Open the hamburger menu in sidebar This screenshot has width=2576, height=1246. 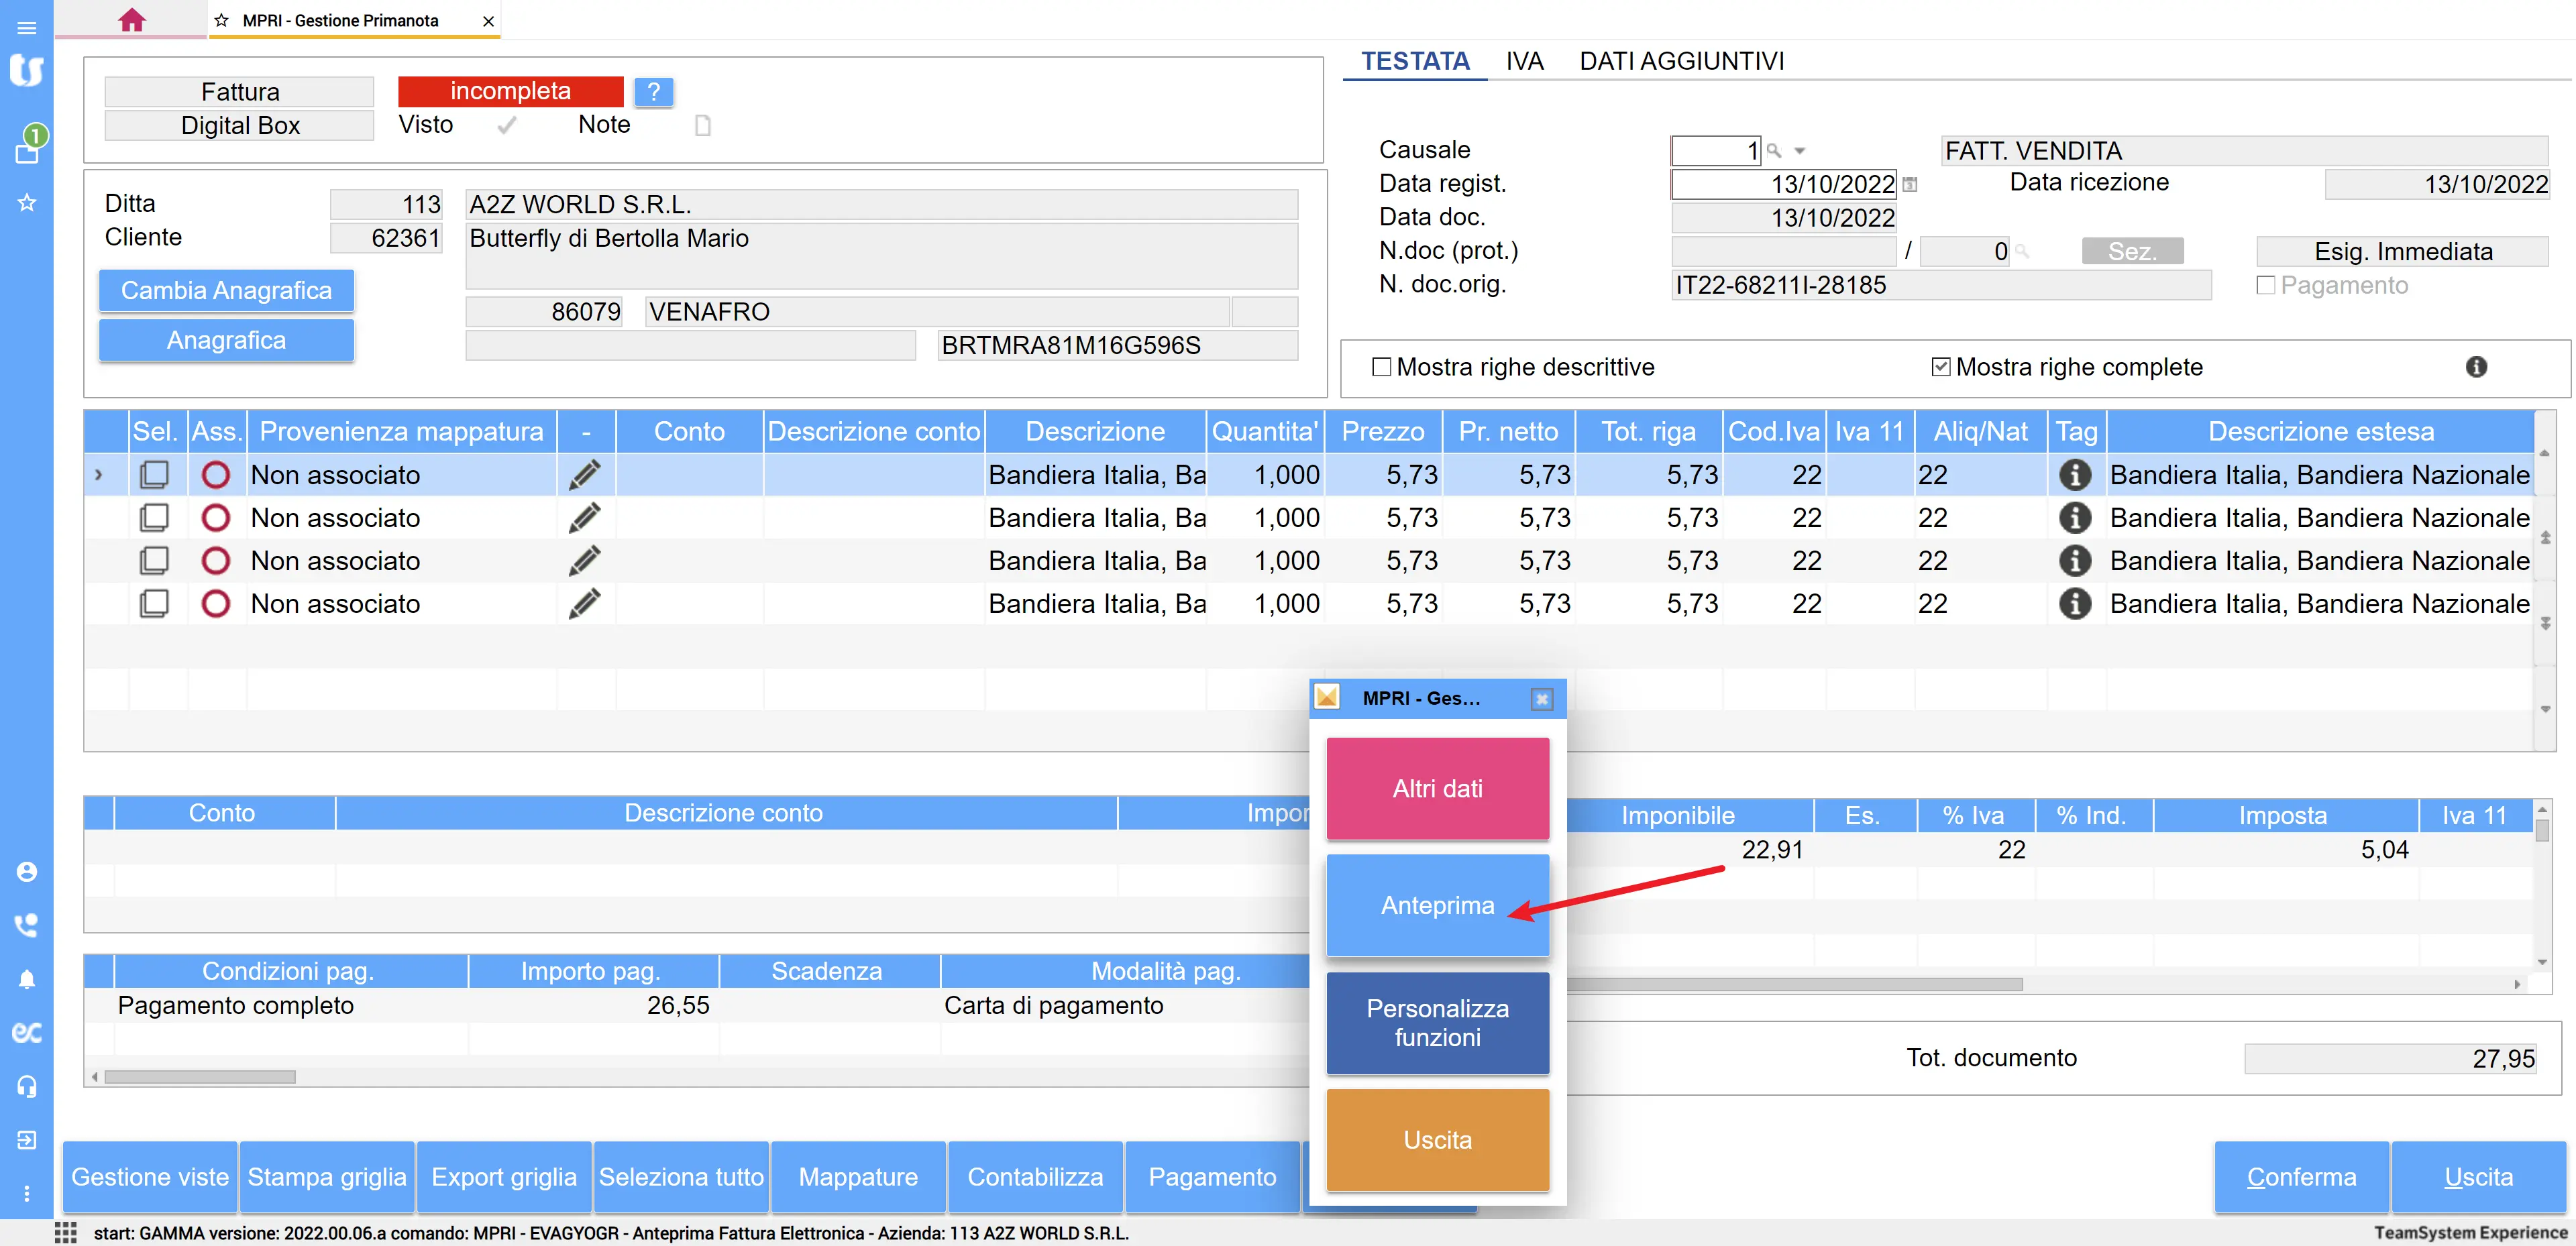(27, 27)
